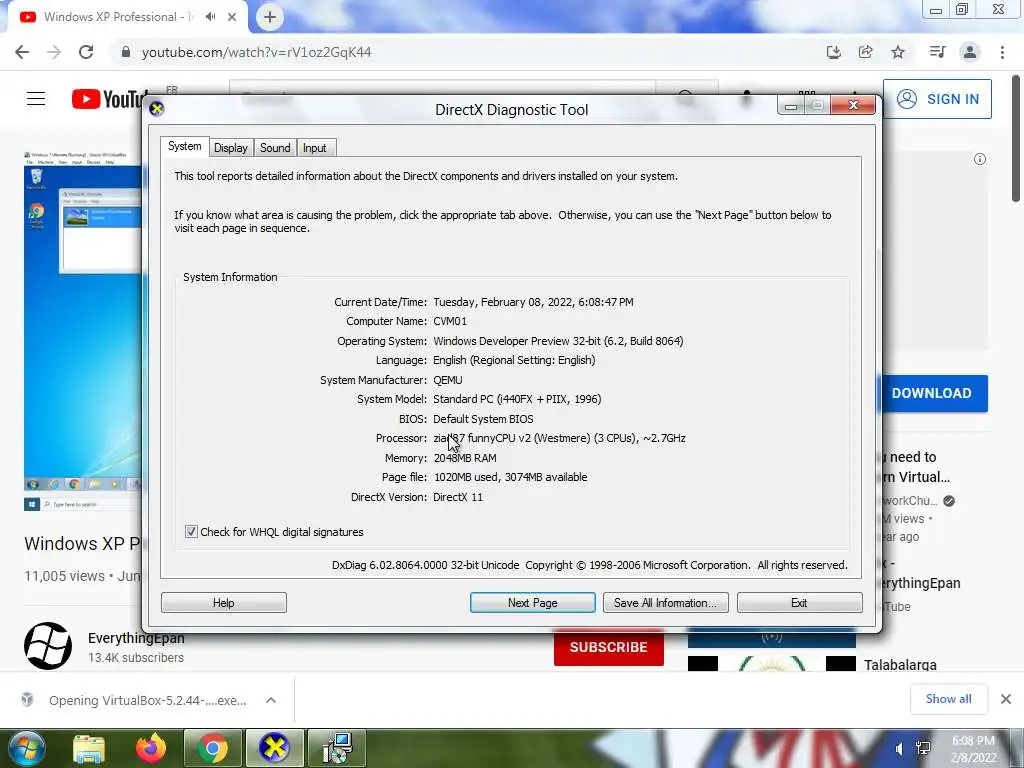This screenshot has height=768, width=1024.
Task: Click the Talabalarga recommended video title
Action: click(901, 665)
